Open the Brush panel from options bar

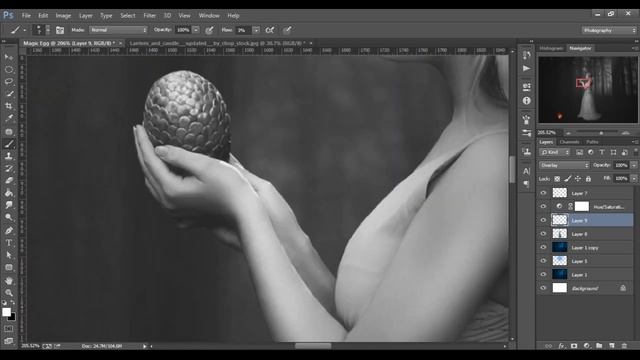(x=60, y=30)
